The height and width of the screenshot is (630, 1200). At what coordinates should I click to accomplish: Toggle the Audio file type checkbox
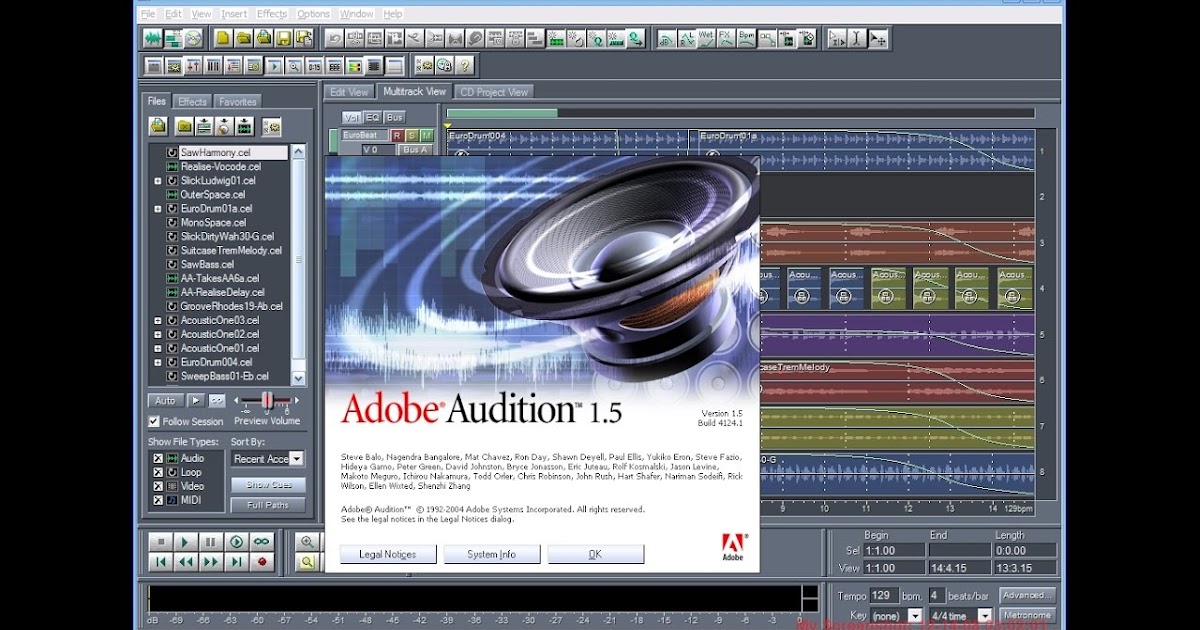pos(158,458)
